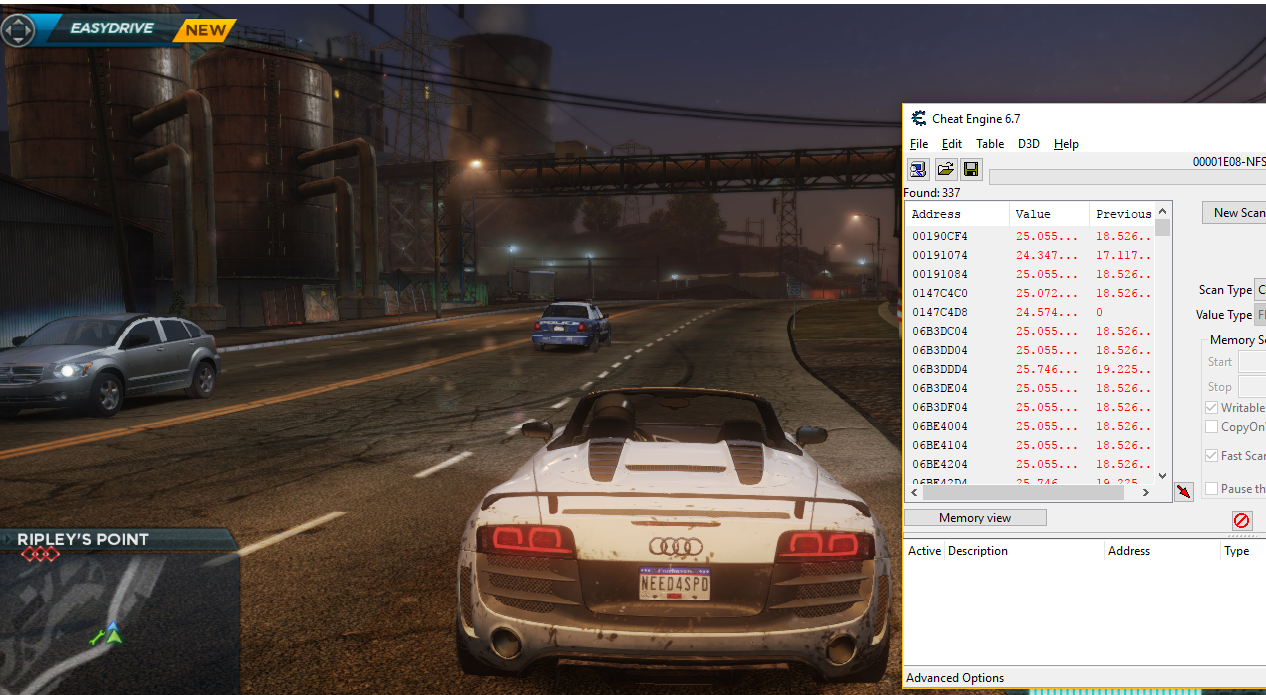Click the Active column in address table
The height and width of the screenshot is (695, 1266).
pos(924,551)
